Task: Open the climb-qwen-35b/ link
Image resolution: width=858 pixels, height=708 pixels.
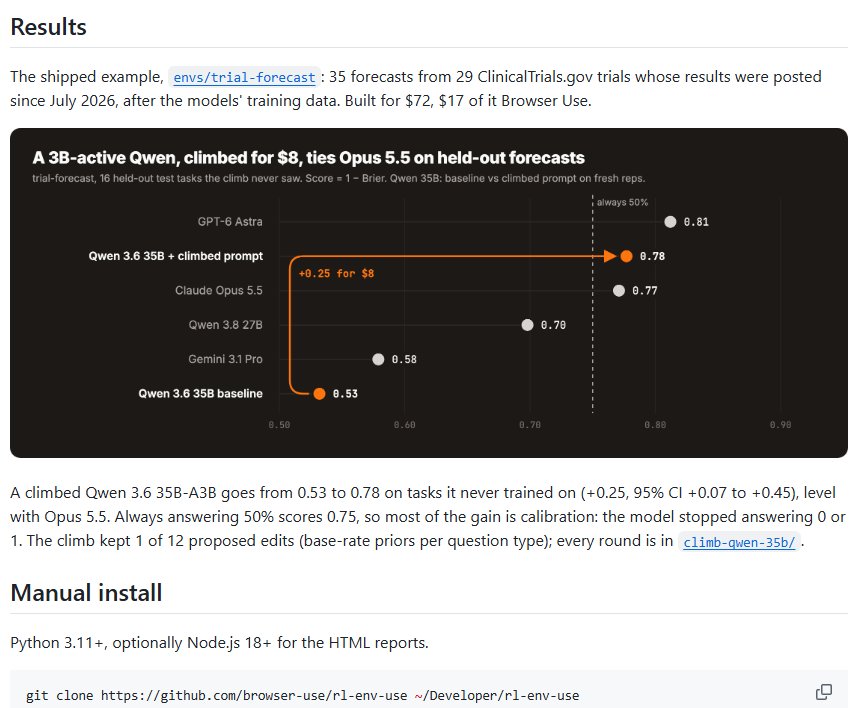Action: click(739, 542)
